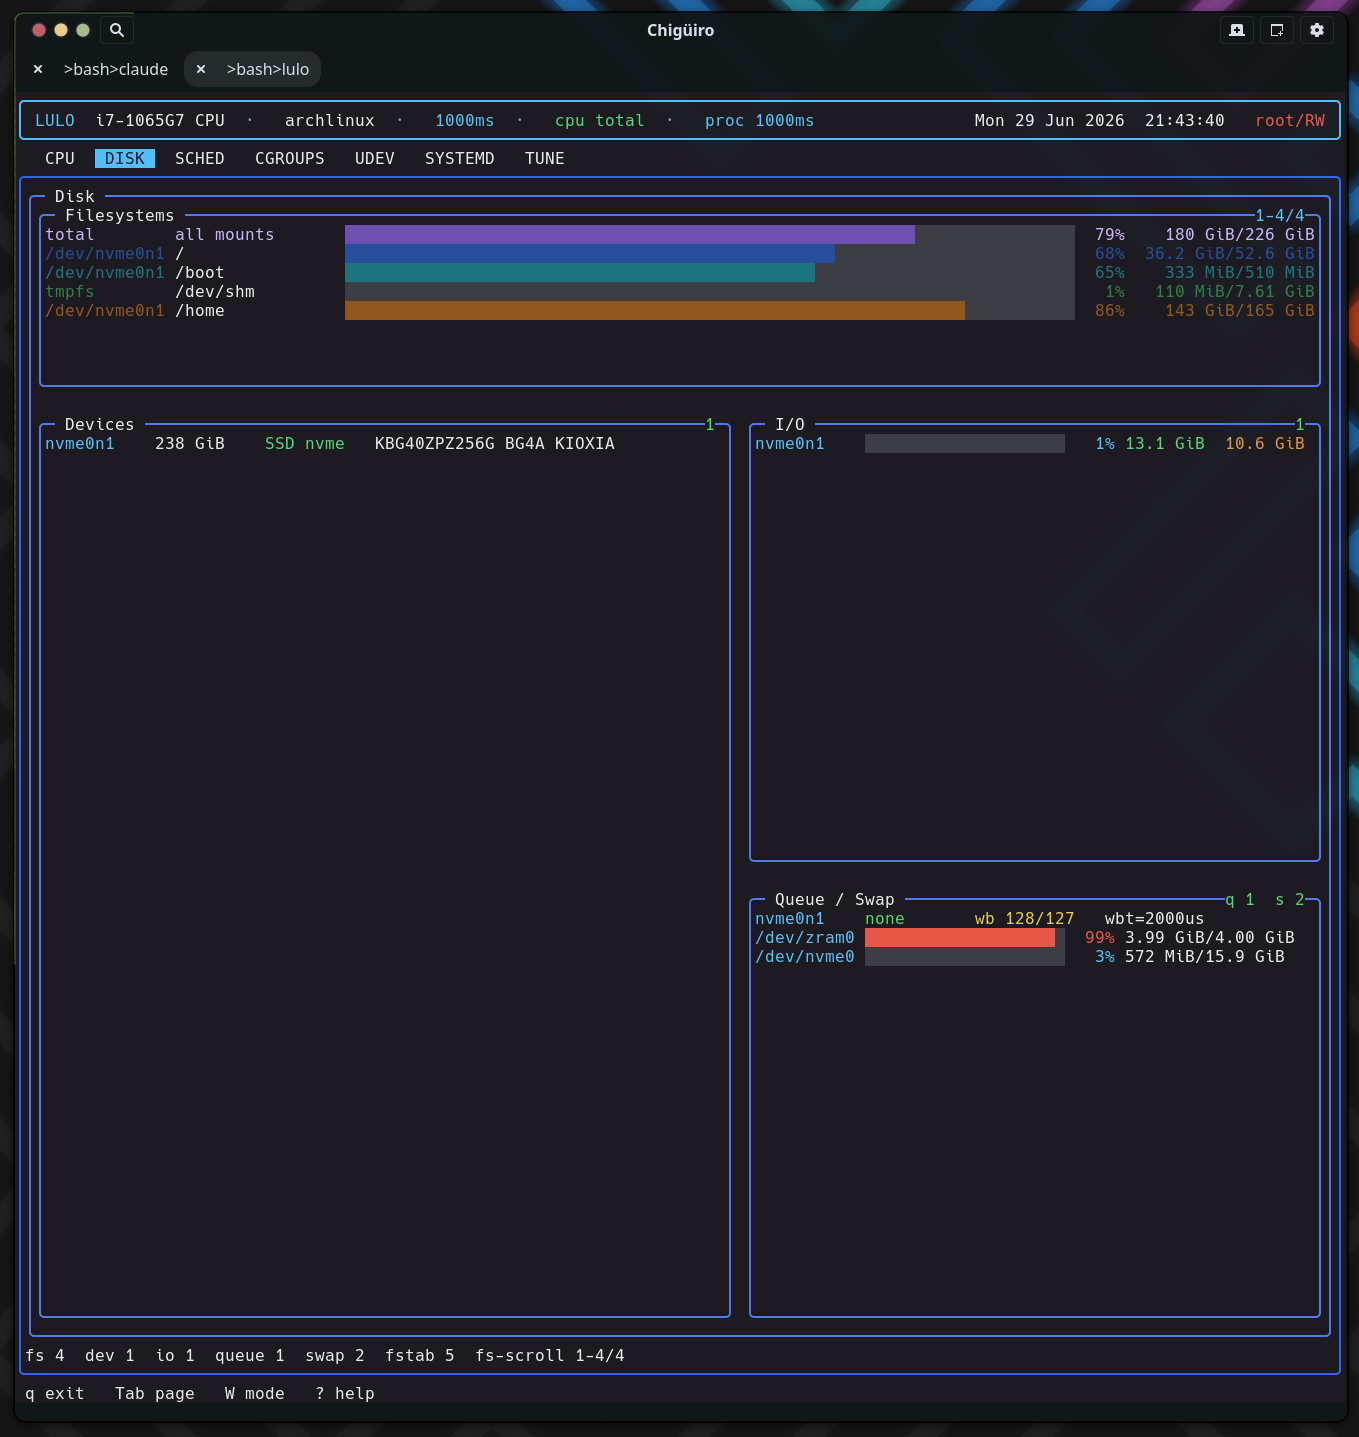Click the 'dev 1' status entry
This screenshot has height=1437, width=1359.
coord(110,1355)
